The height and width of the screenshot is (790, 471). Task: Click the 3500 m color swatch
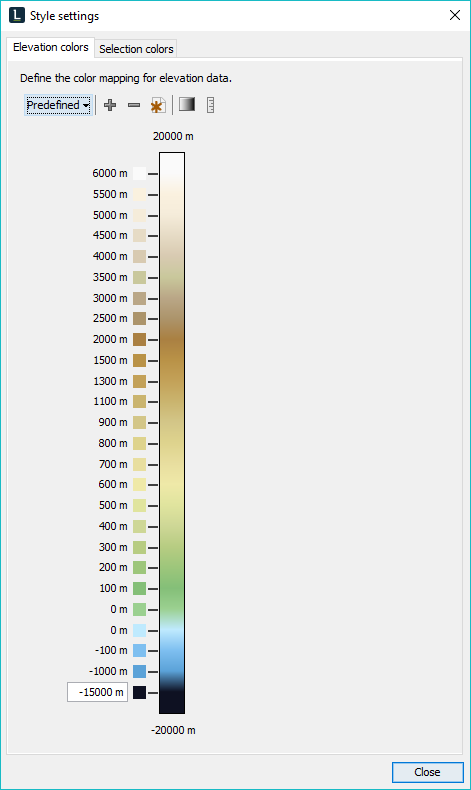140,277
